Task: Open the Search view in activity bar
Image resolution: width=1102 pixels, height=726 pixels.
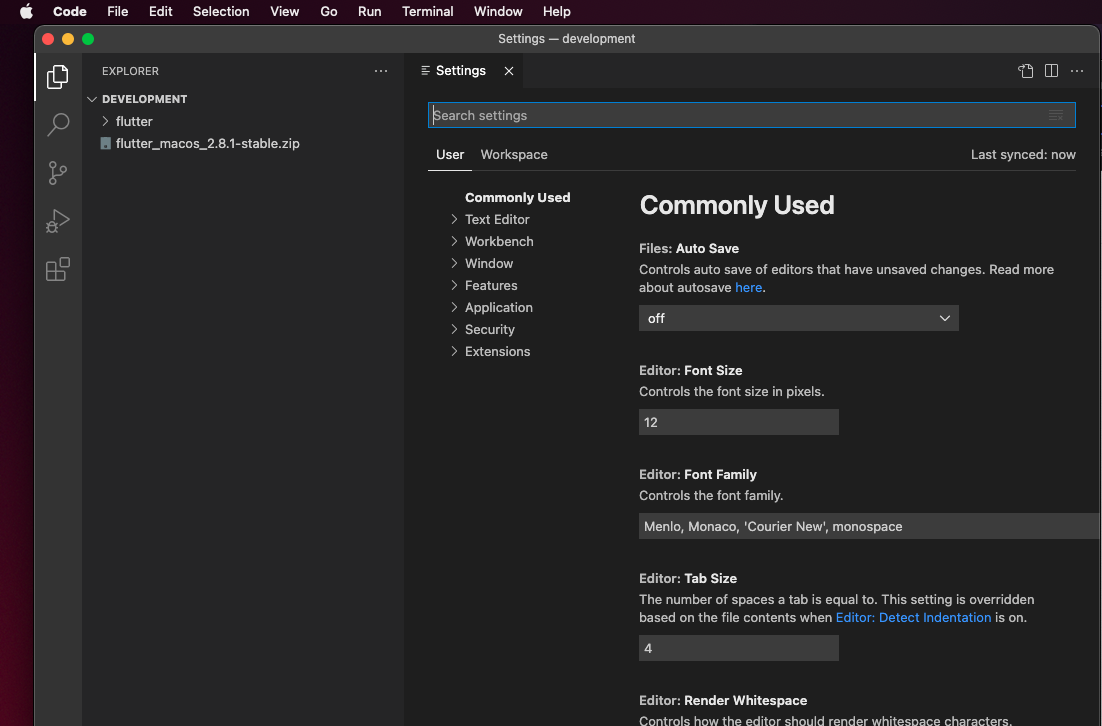Action: [x=58, y=124]
